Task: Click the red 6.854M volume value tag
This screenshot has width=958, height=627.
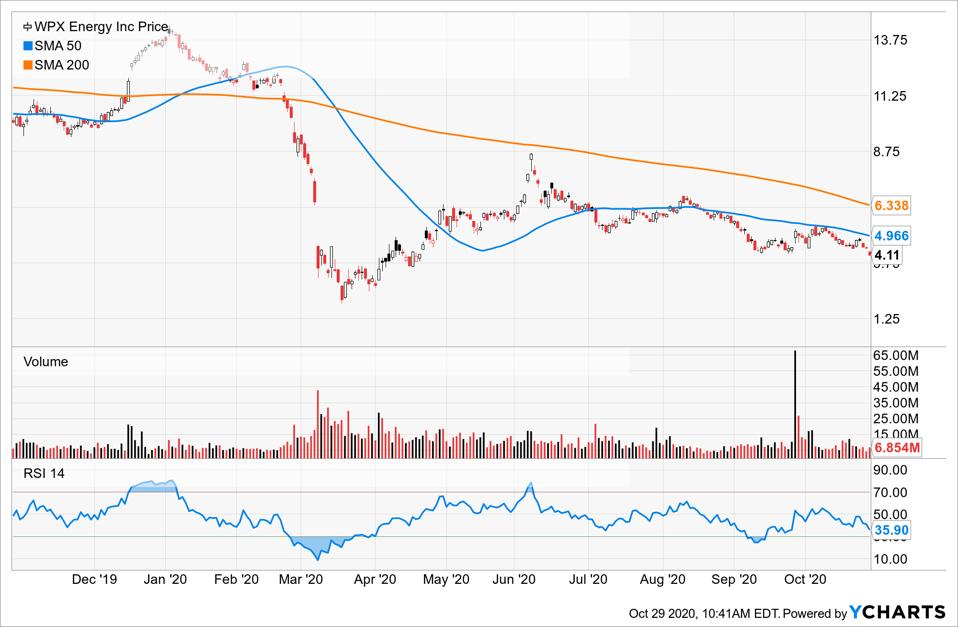Action: pos(896,448)
